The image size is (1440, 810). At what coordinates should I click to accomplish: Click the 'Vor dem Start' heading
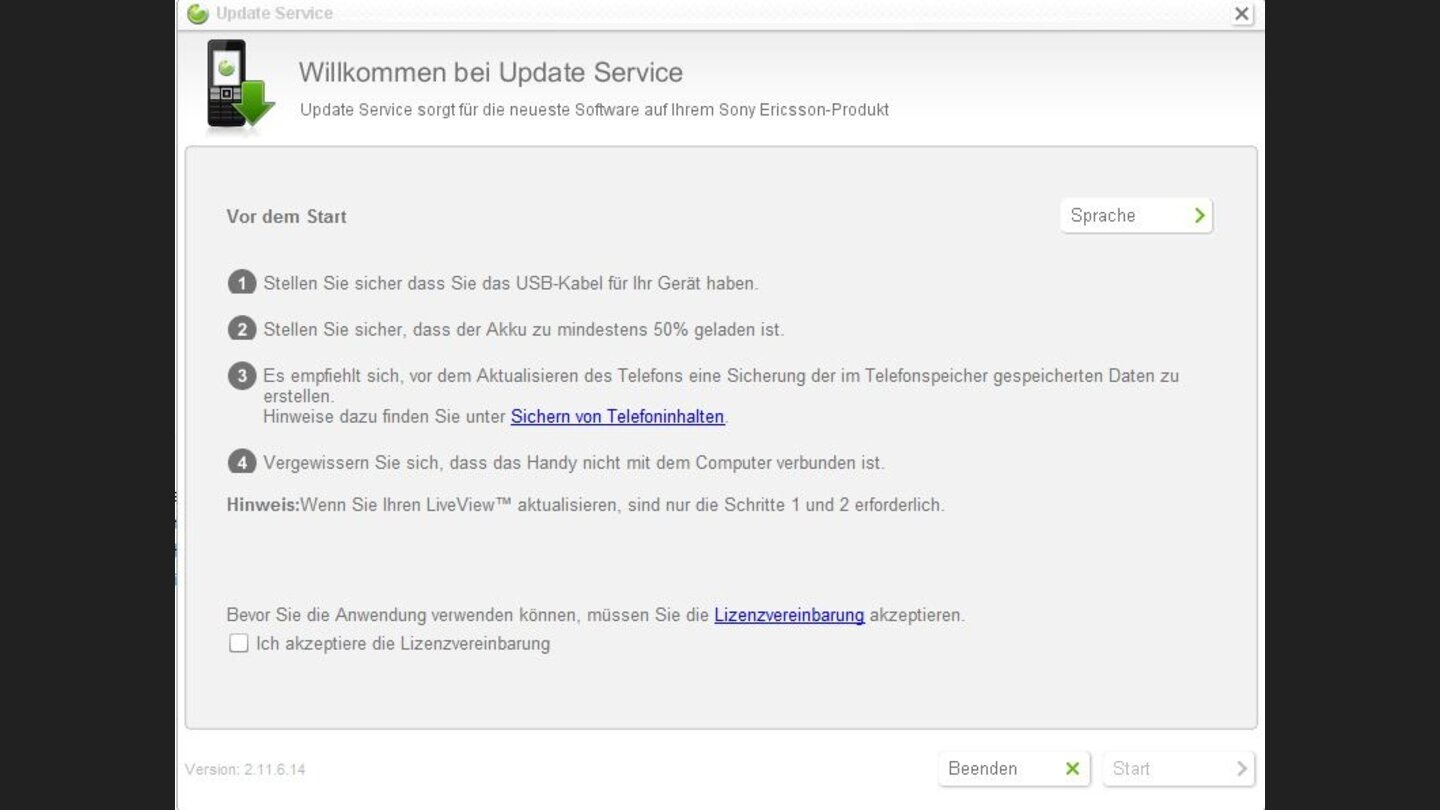point(286,216)
